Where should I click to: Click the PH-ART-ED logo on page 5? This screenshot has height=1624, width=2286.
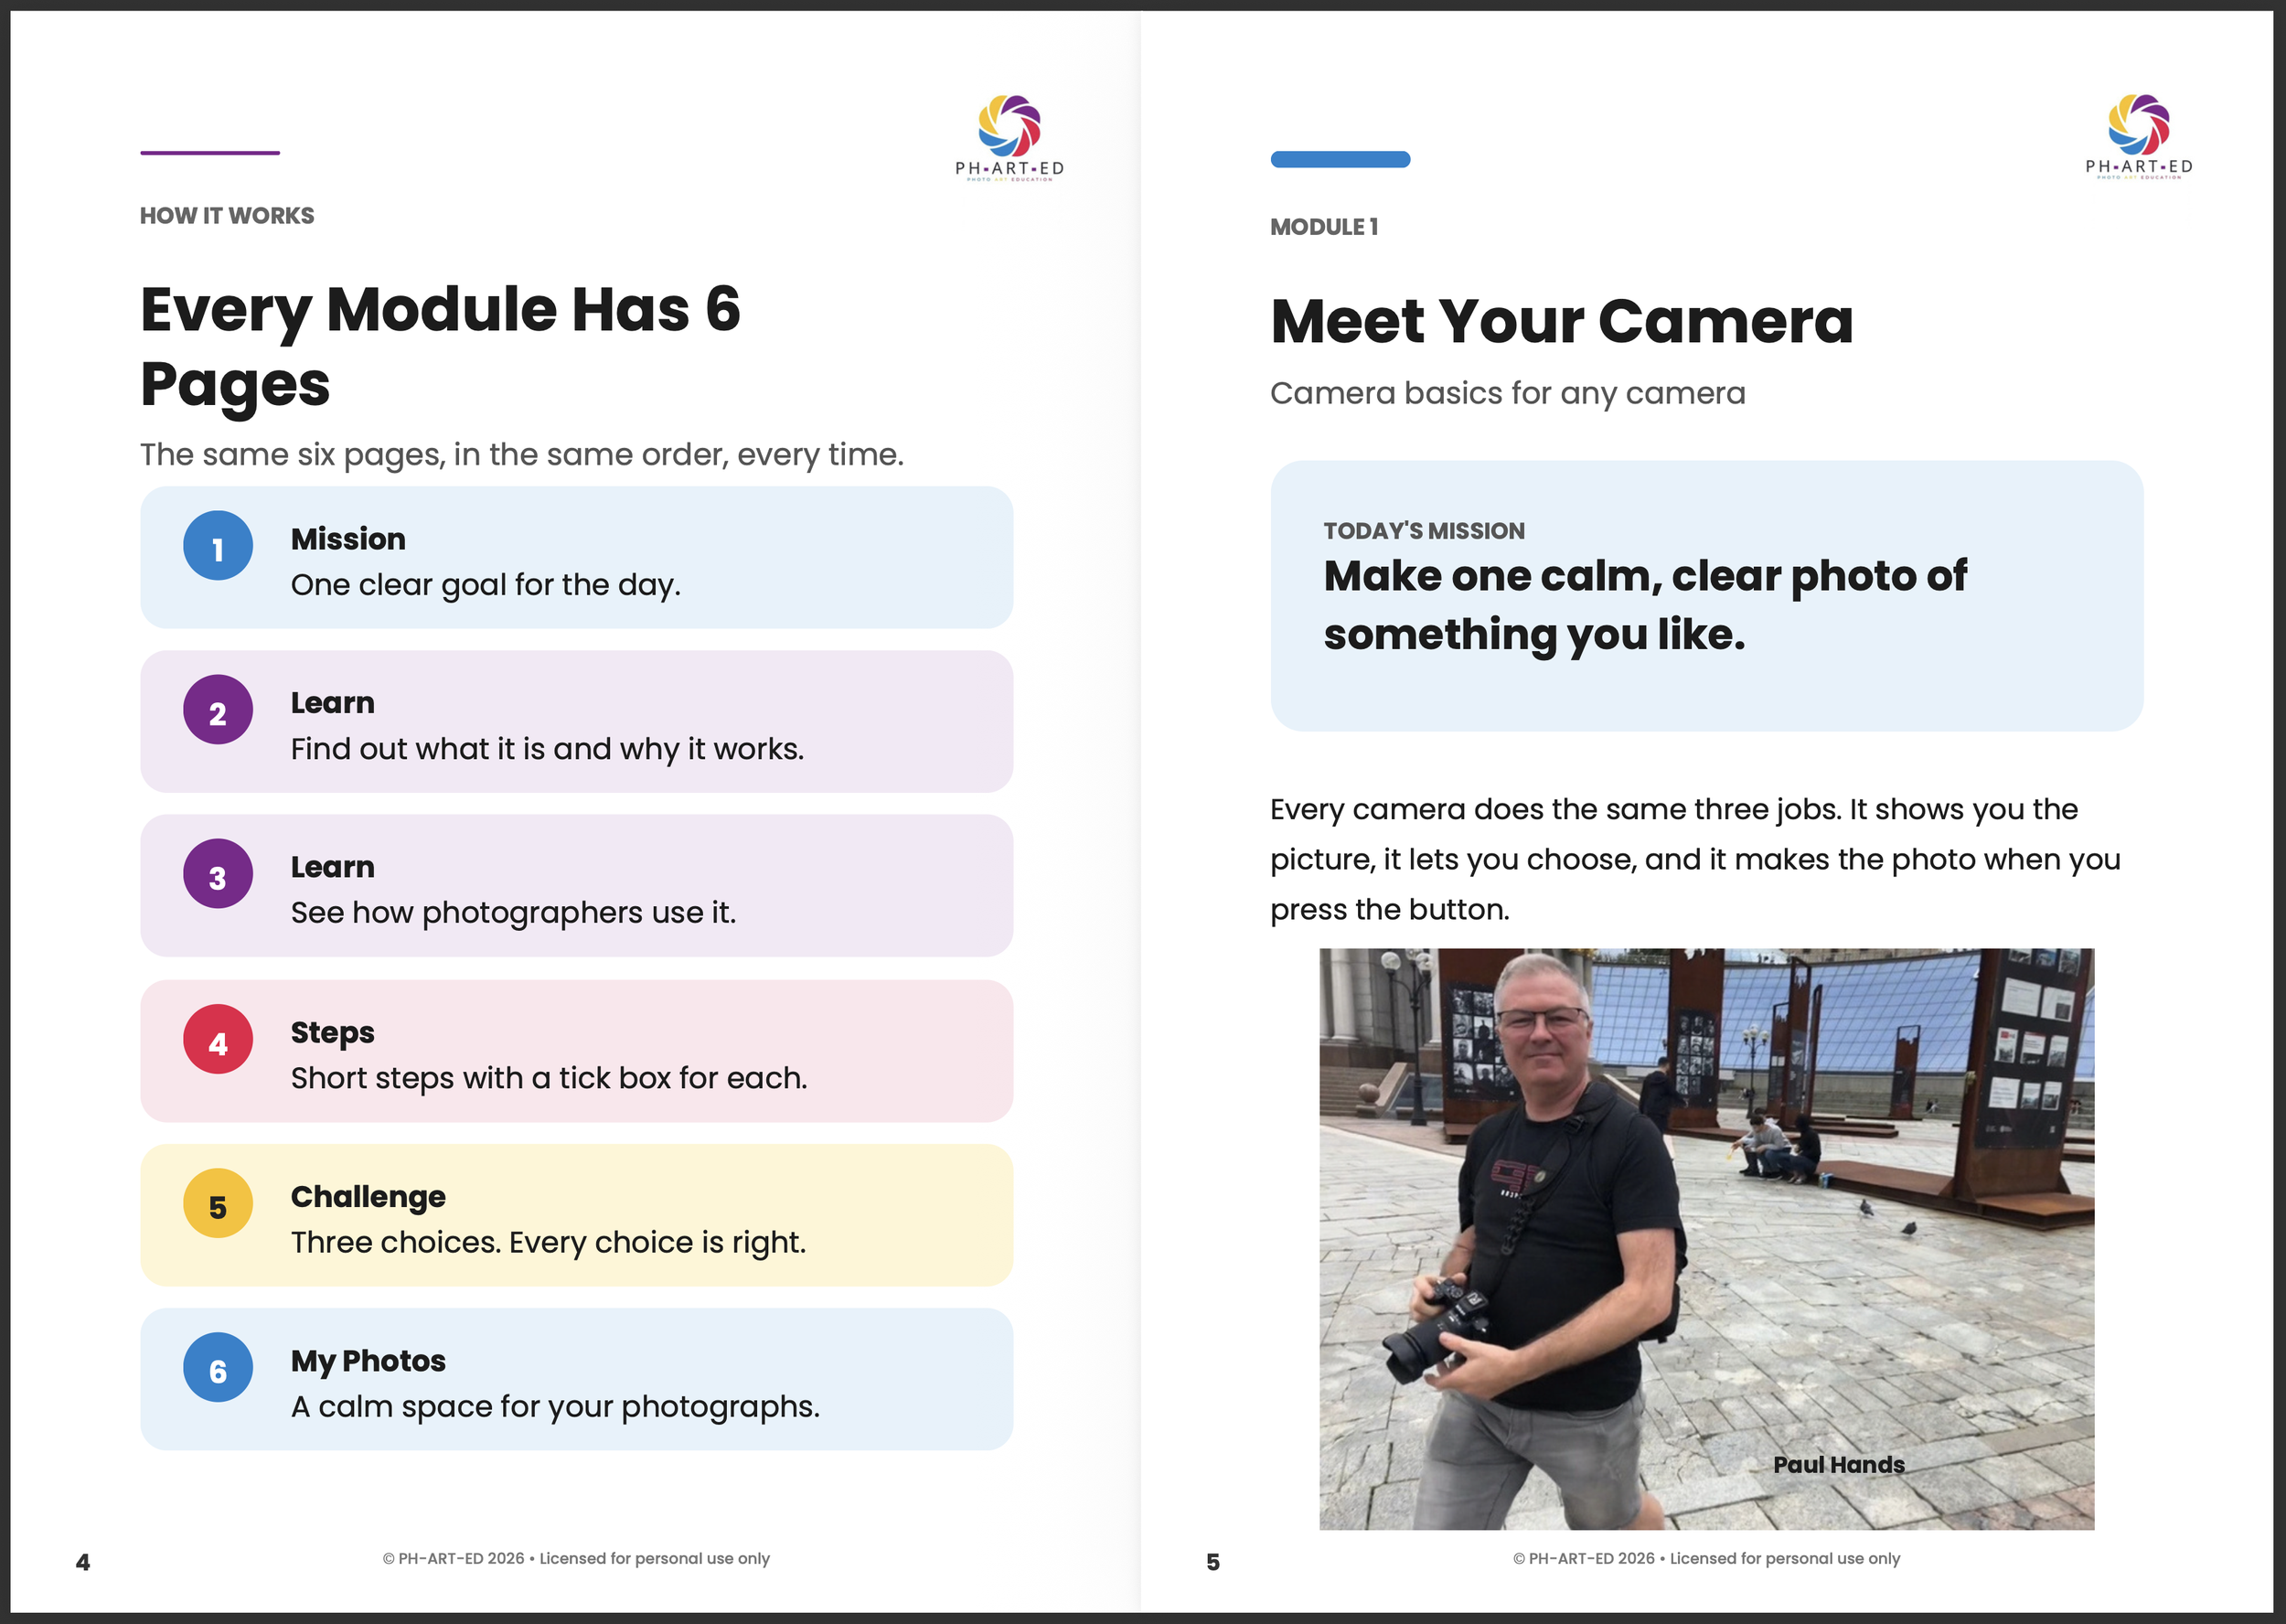click(2139, 136)
